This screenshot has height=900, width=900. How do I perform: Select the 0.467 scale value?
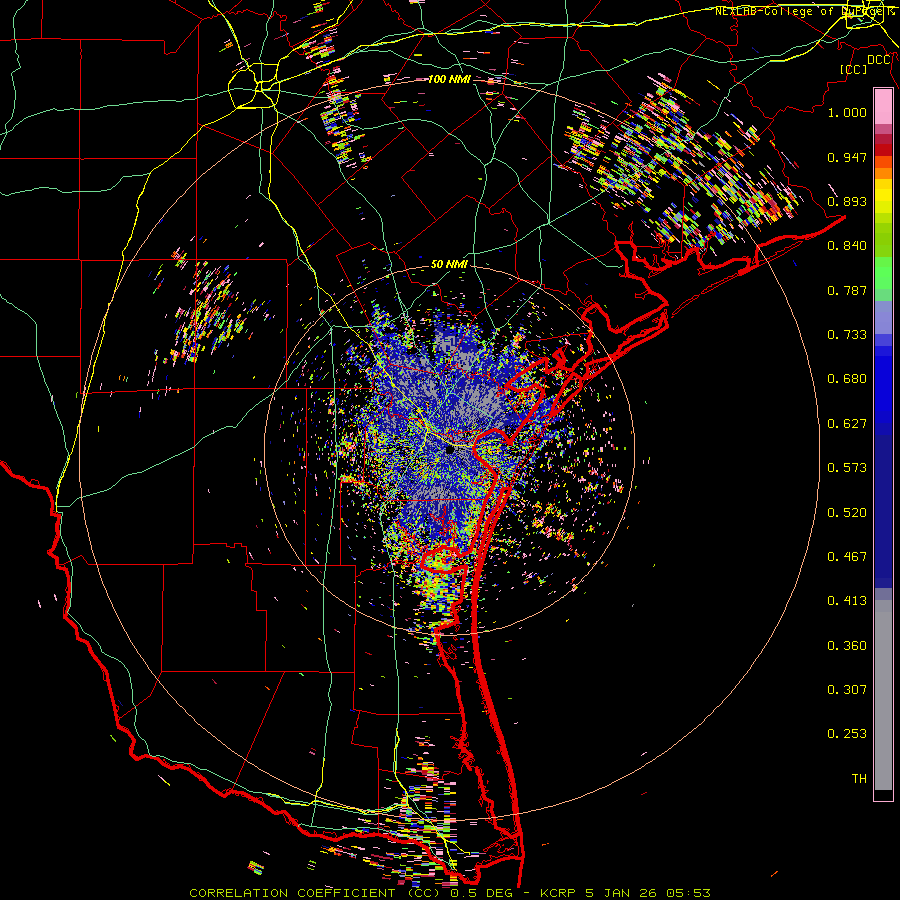pos(847,557)
